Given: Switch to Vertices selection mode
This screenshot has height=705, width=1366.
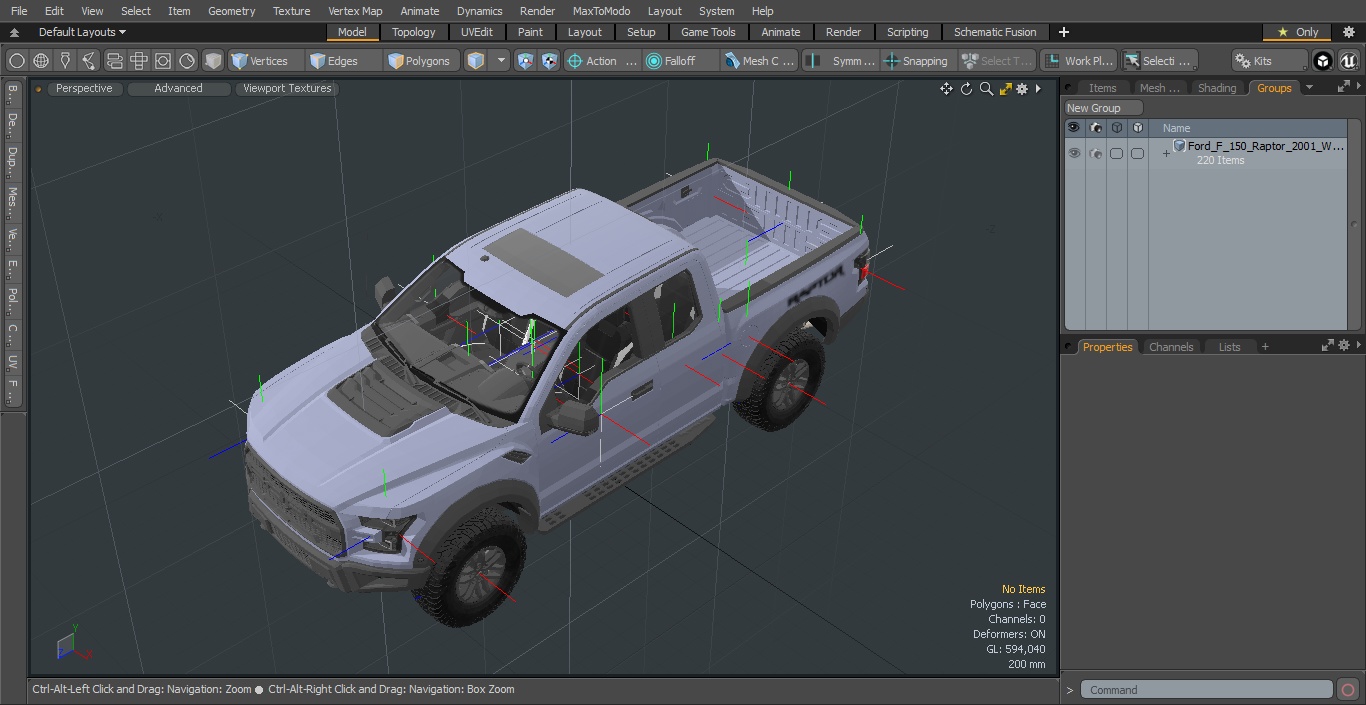Looking at the screenshot, I should 265,61.
